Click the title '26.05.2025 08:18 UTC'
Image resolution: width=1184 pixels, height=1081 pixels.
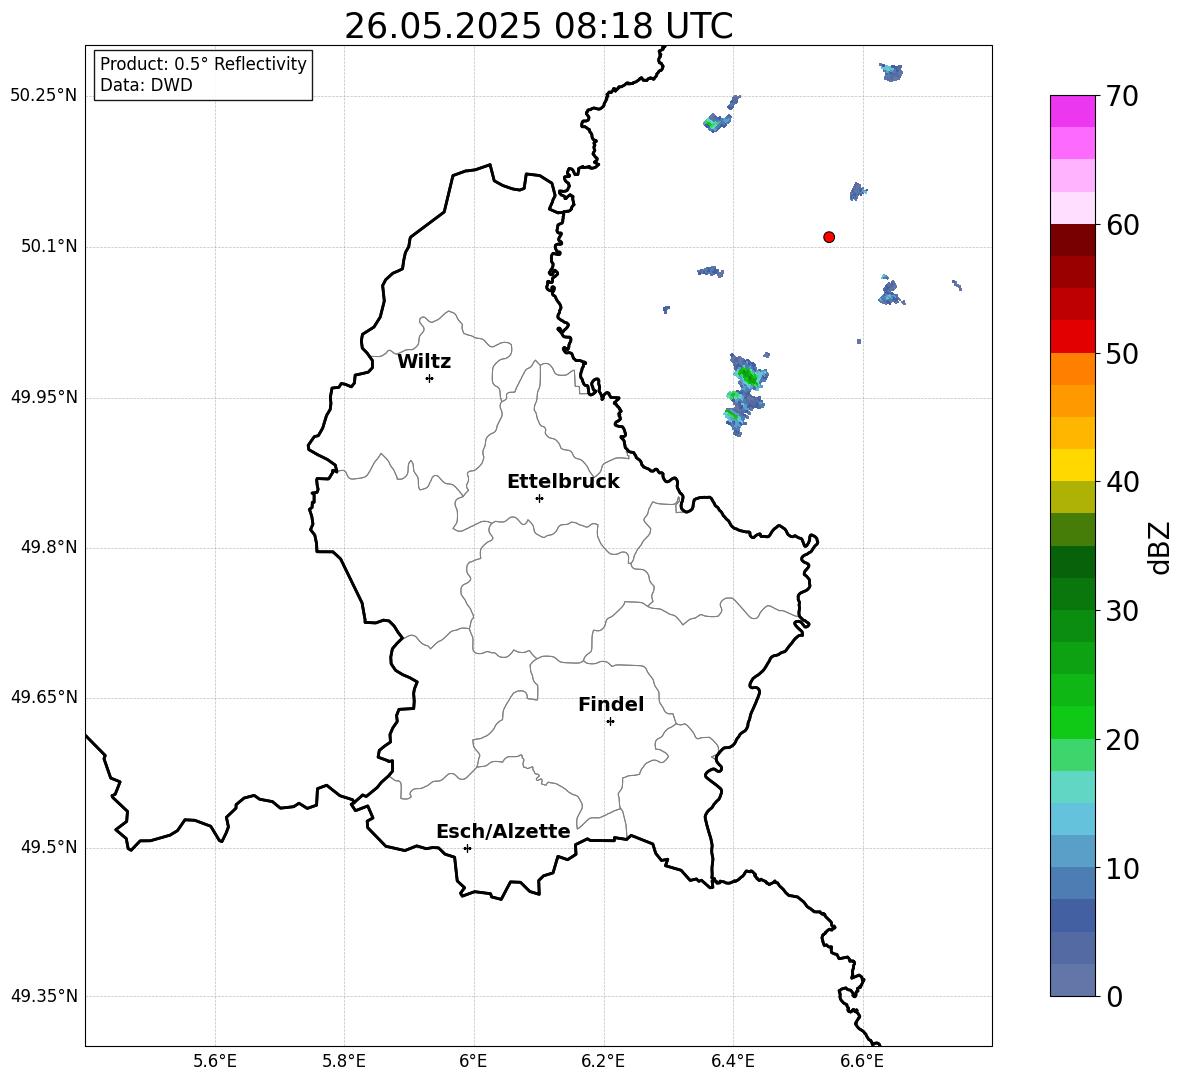coord(538,26)
